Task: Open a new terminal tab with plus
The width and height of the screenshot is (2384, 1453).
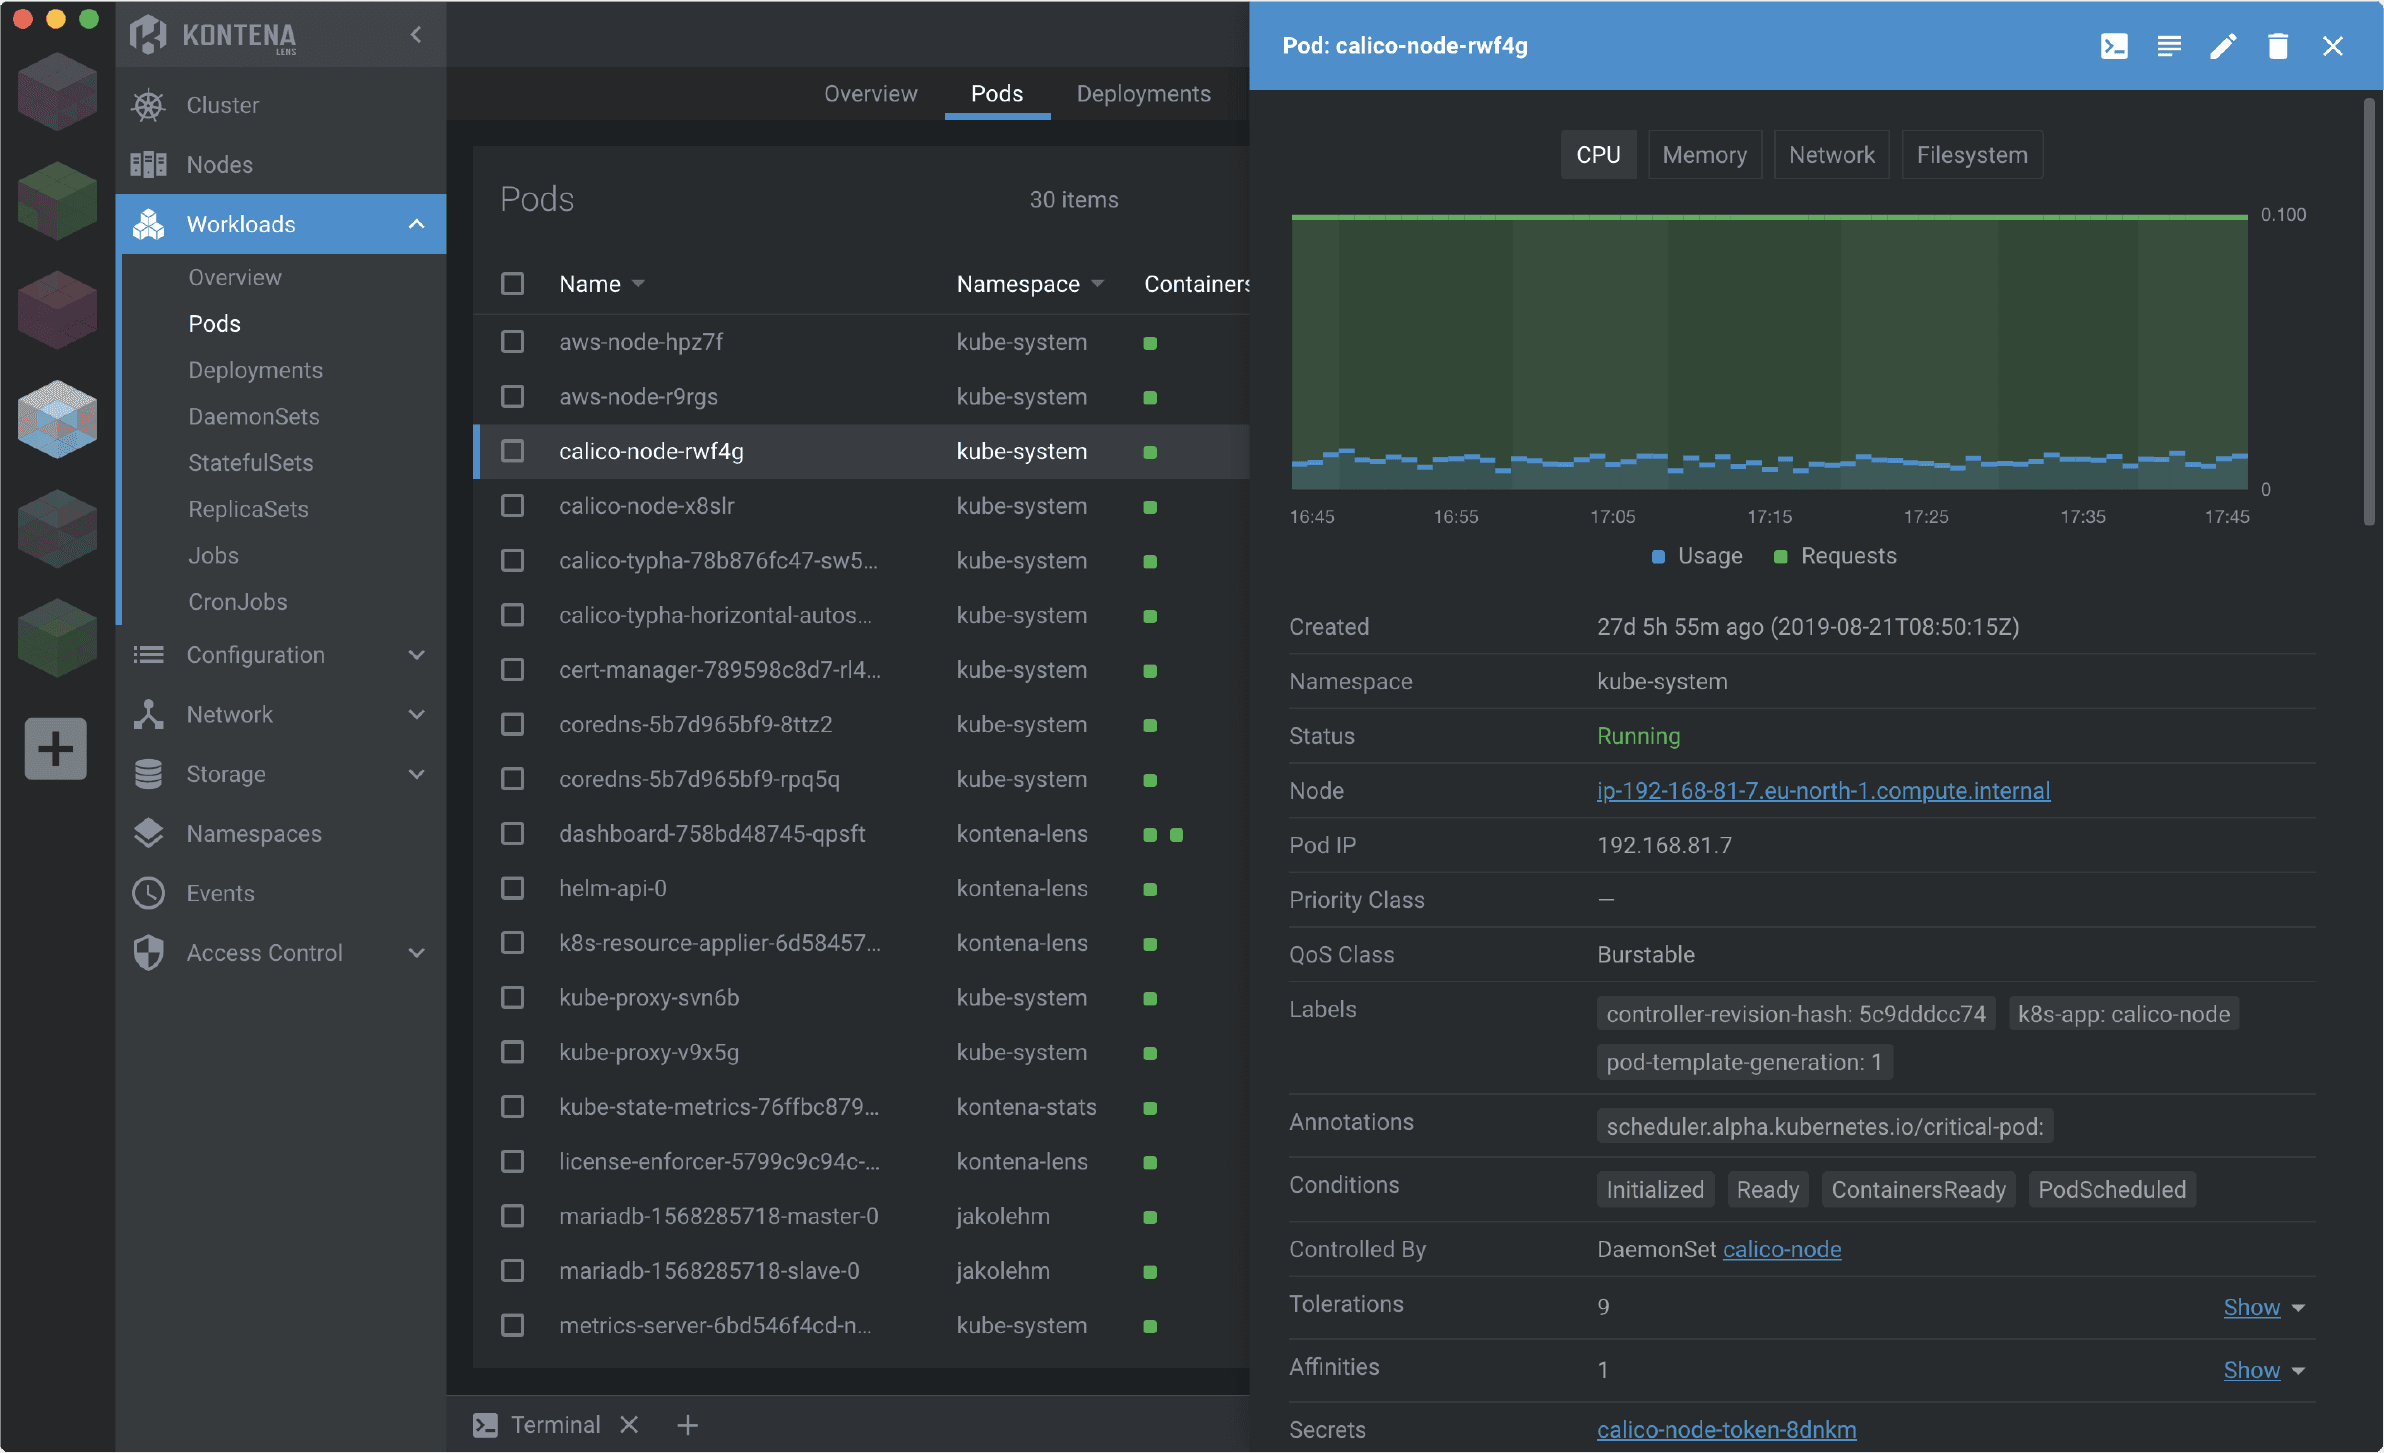Action: [687, 1424]
